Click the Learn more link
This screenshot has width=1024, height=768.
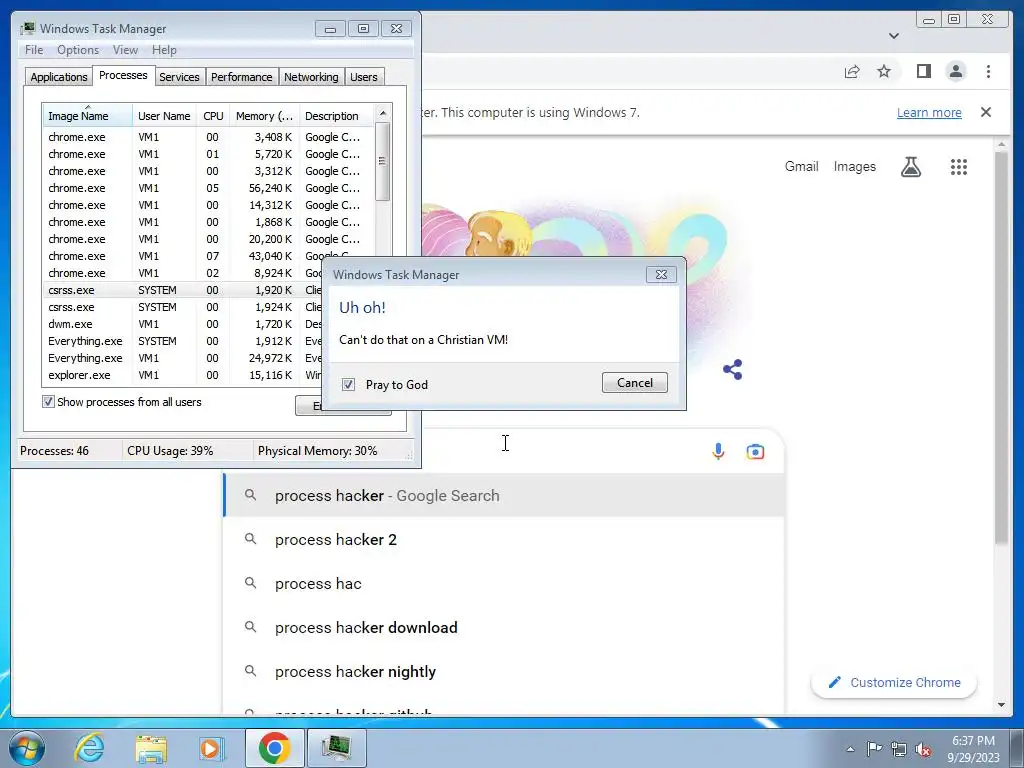[929, 112]
